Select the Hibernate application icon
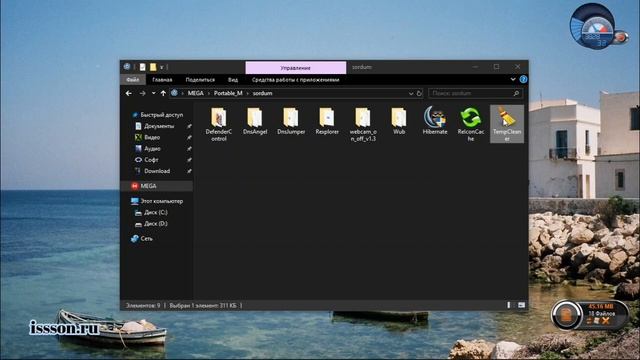The height and width of the screenshot is (360, 640). point(435,121)
